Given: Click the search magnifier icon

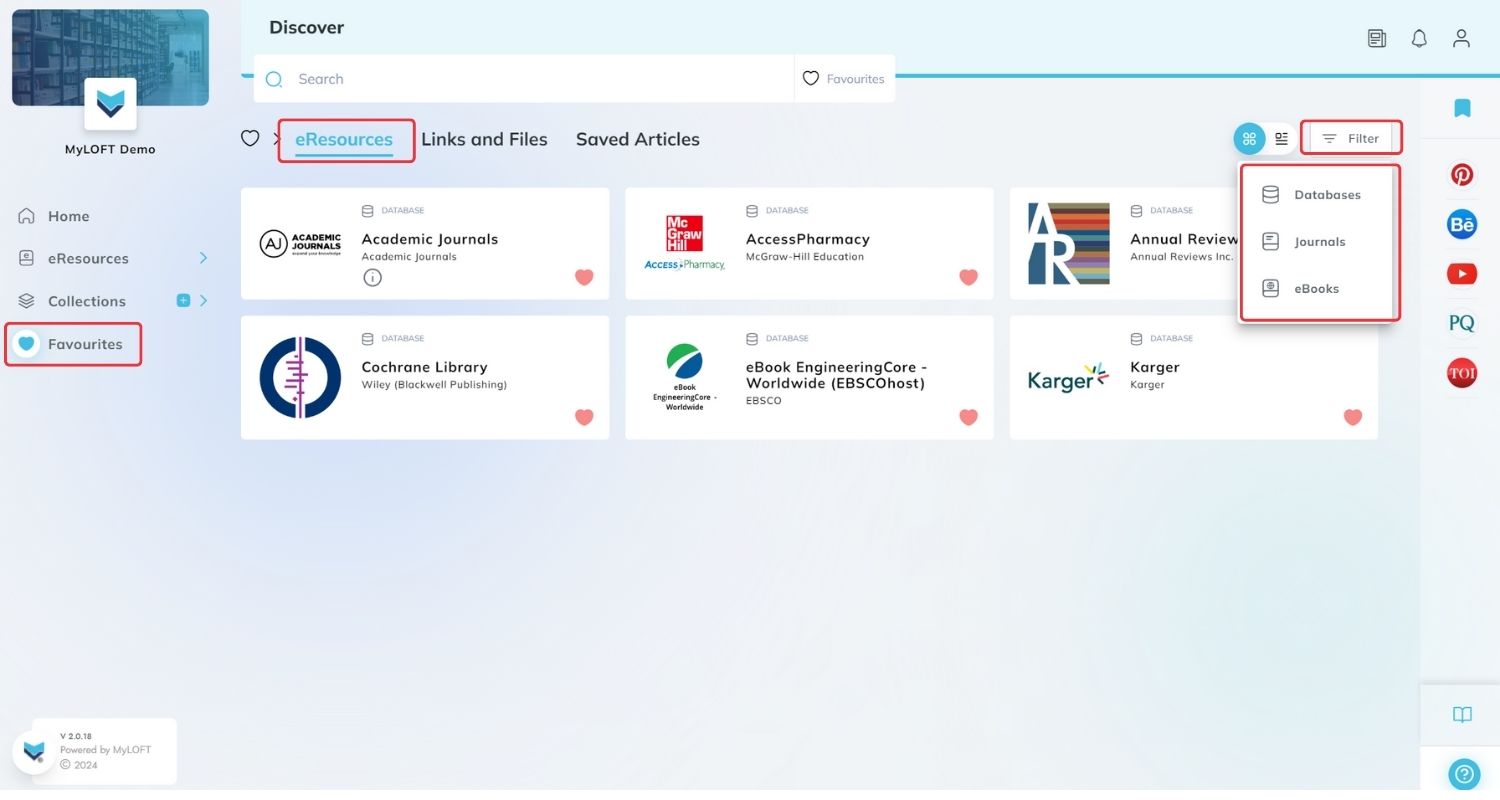Looking at the screenshot, I should (x=274, y=79).
